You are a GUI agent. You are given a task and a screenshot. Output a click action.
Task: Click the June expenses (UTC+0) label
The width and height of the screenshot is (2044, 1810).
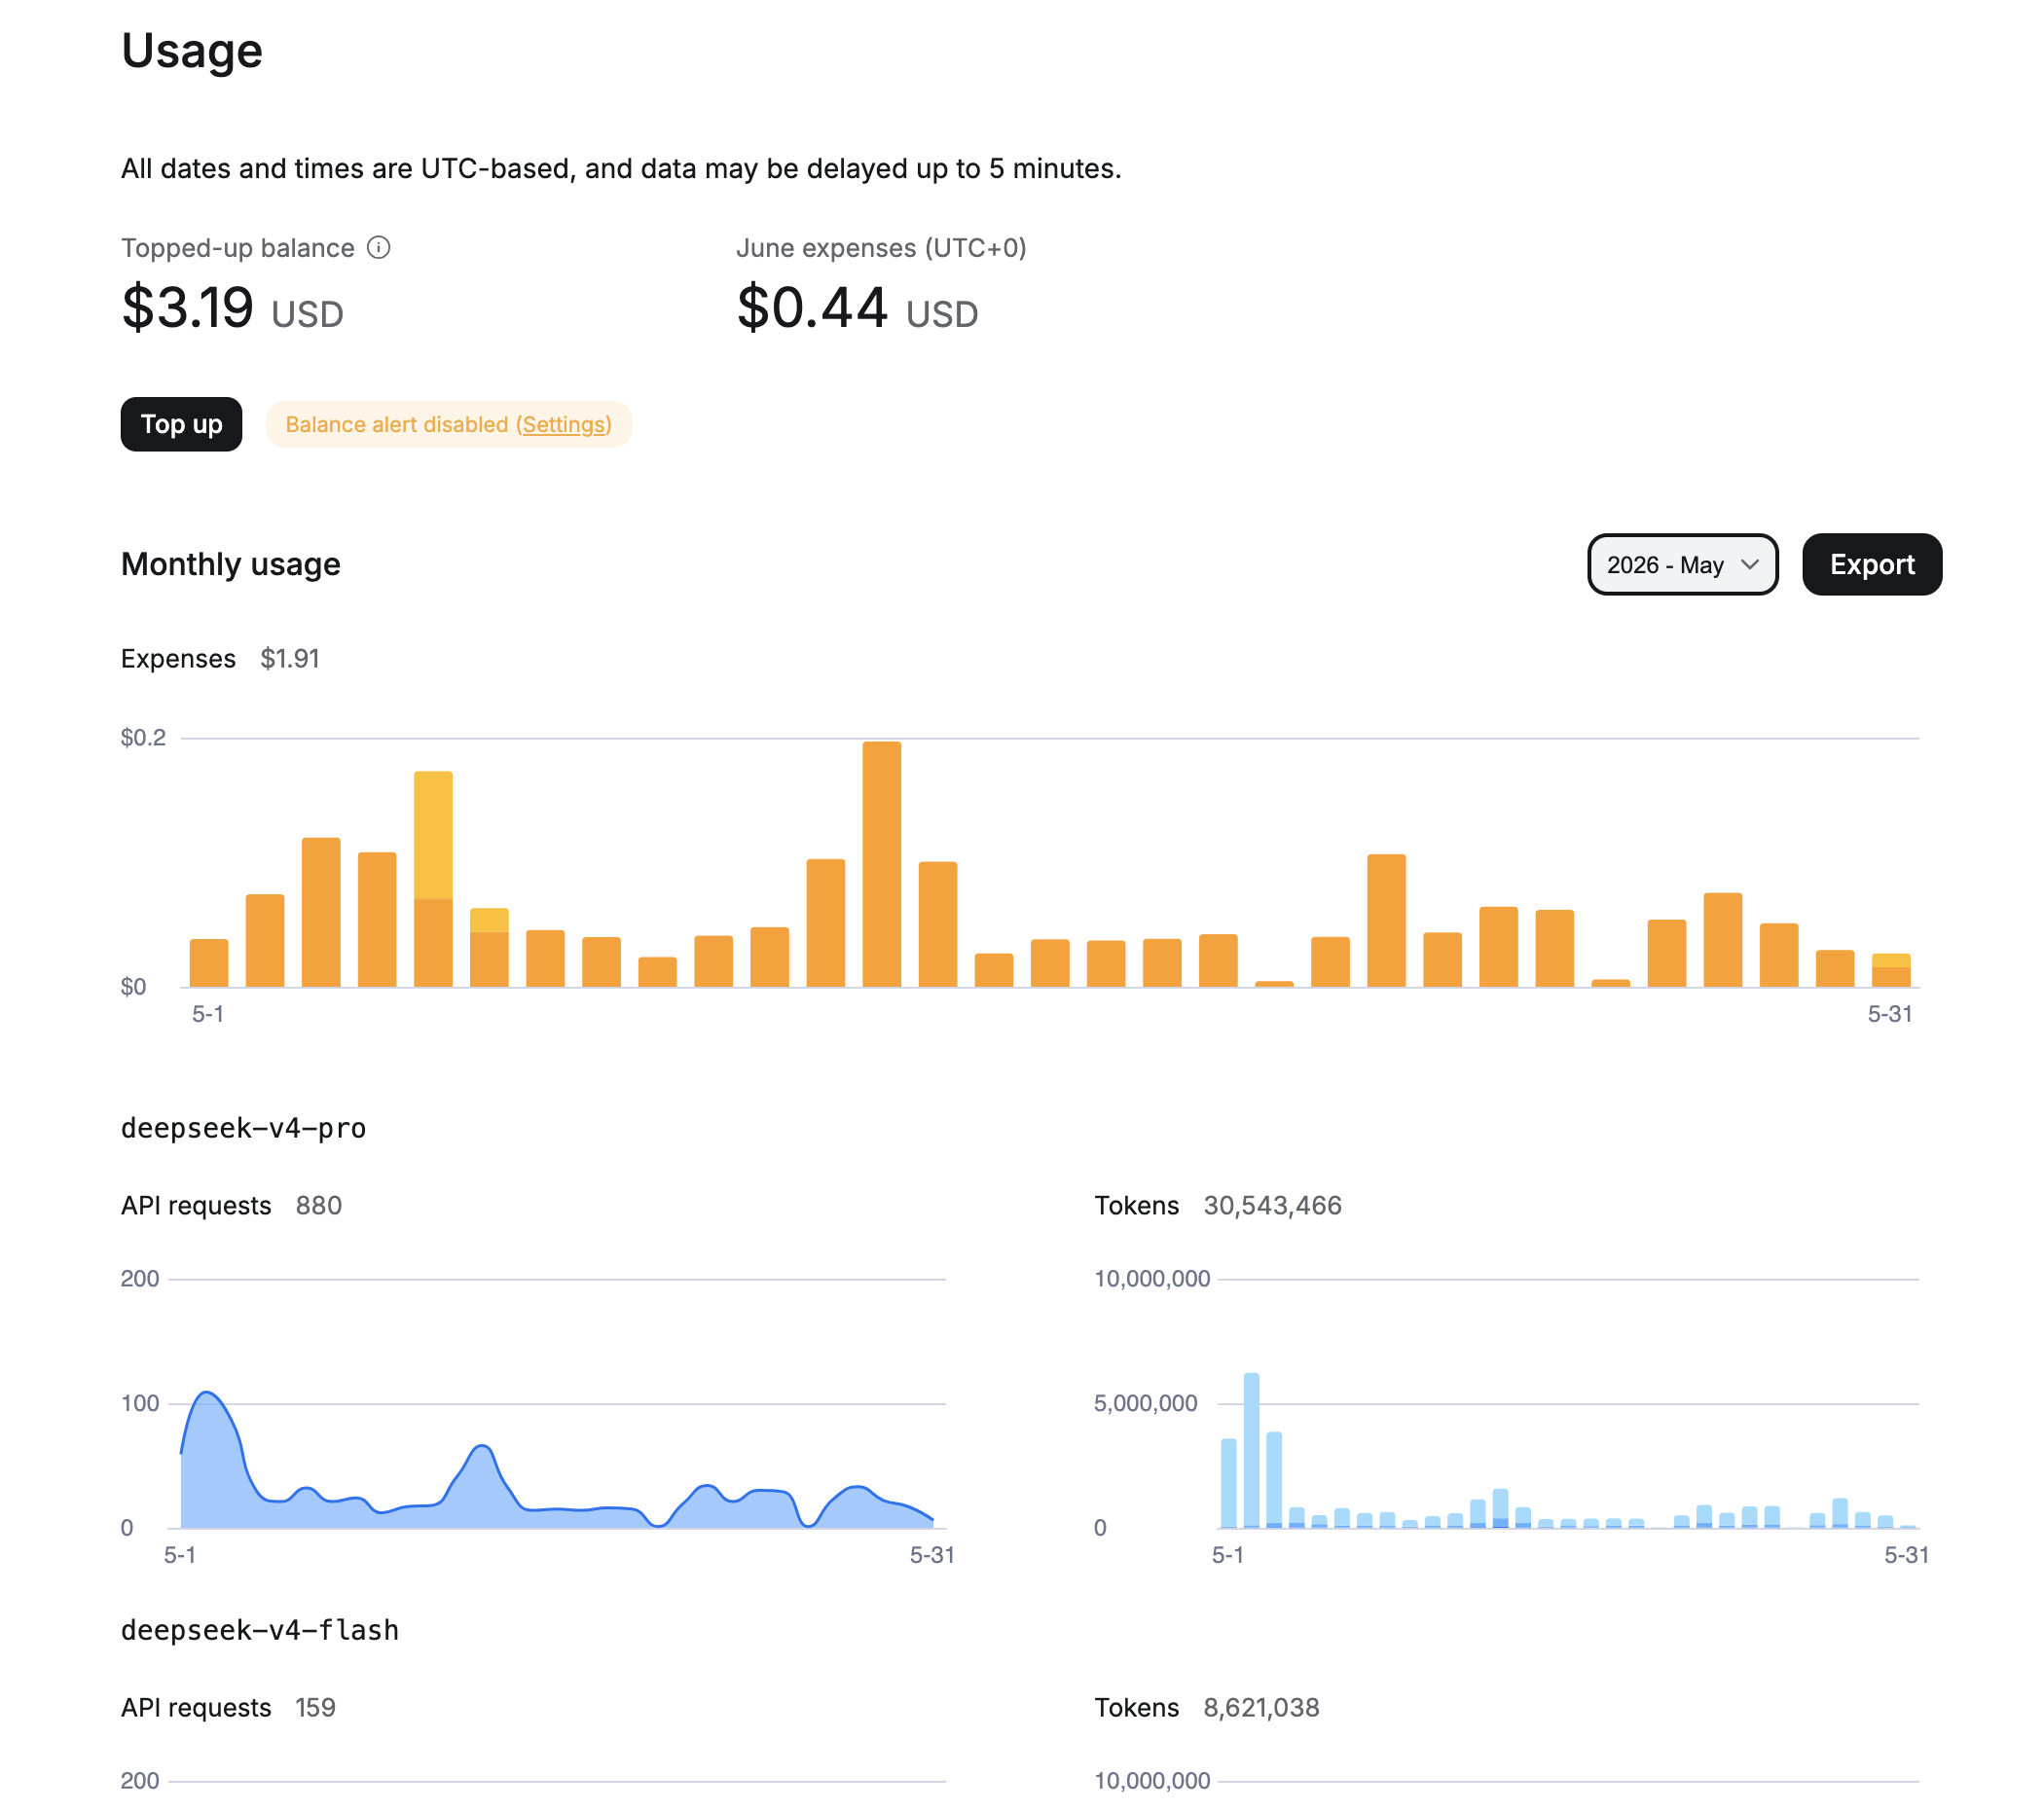click(x=881, y=247)
